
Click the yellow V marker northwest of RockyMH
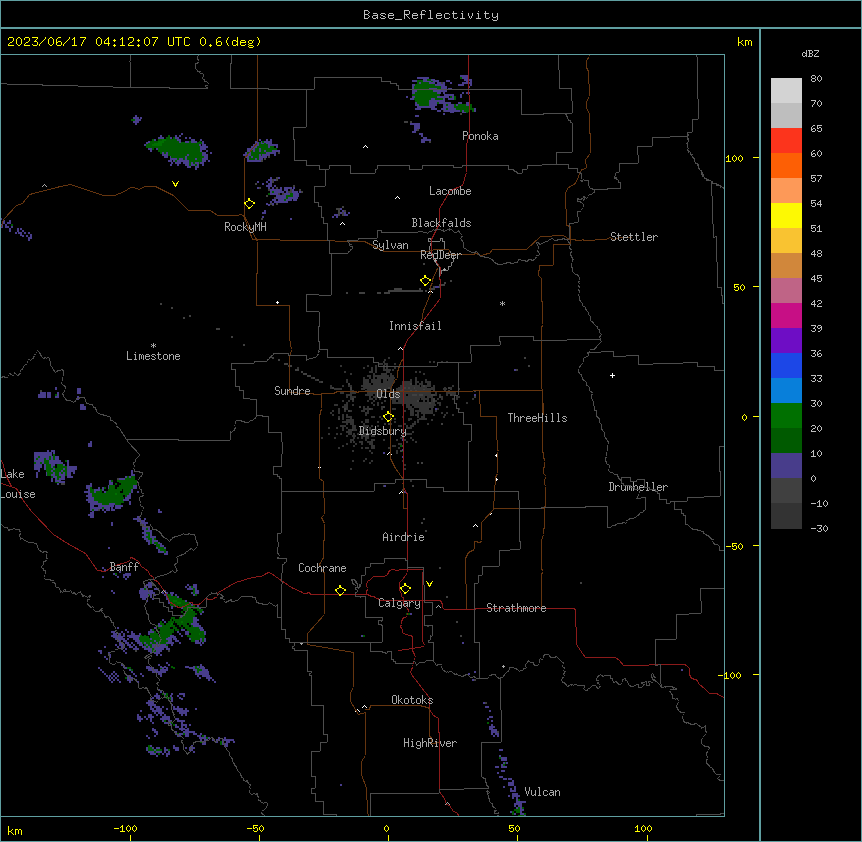click(x=175, y=184)
